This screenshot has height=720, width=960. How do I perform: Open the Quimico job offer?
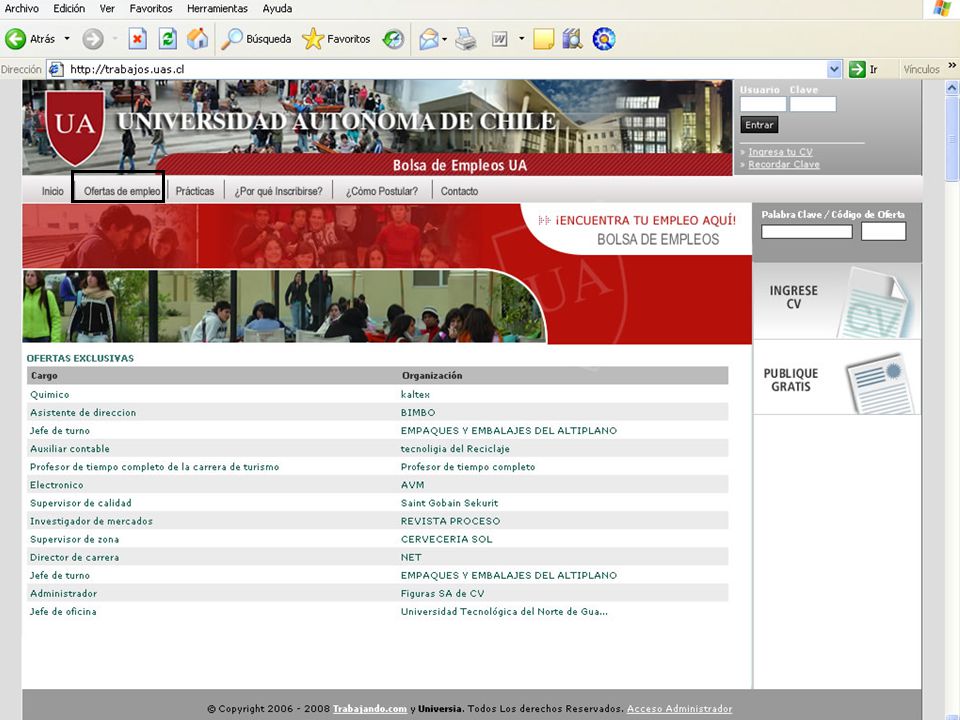[x=50, y=394]
